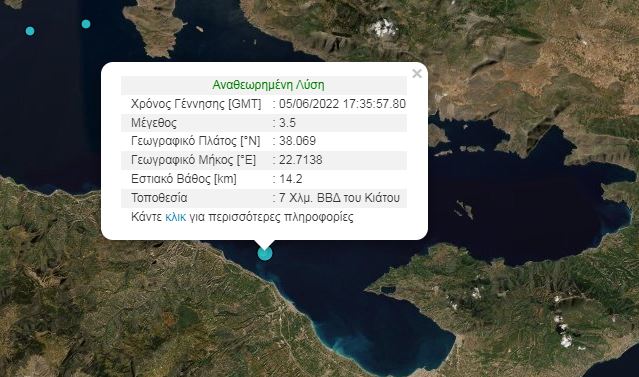
Task: Click the "Μέγεθος" row label
Action: (x=154, y=123)
